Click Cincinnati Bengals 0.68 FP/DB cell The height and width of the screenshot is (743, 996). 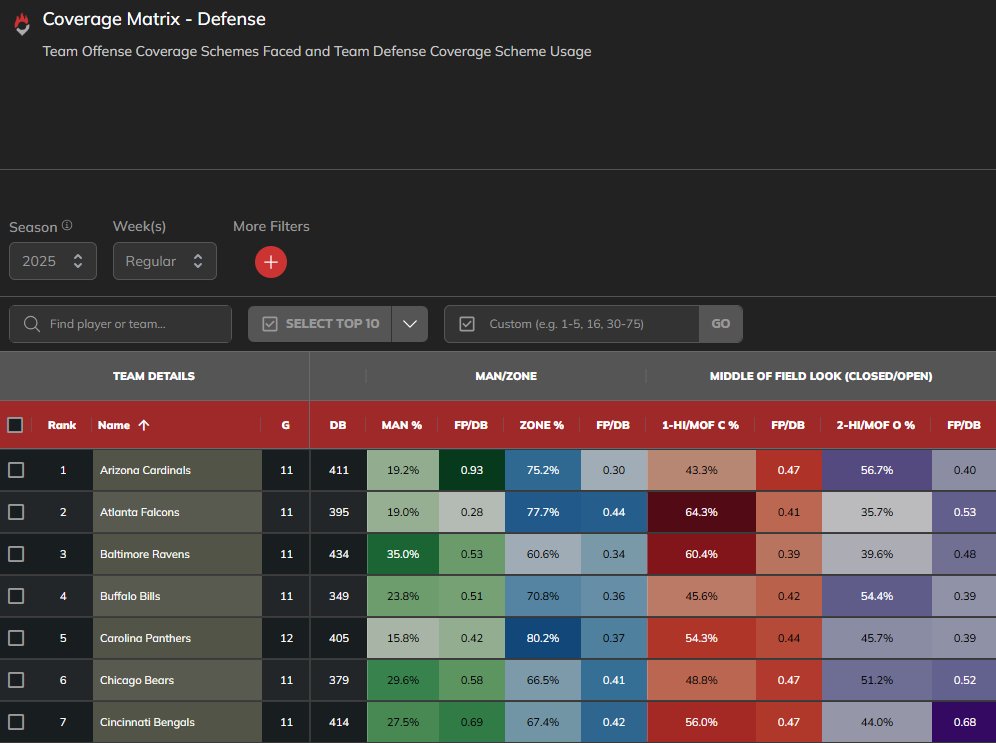tap(964, 721)
